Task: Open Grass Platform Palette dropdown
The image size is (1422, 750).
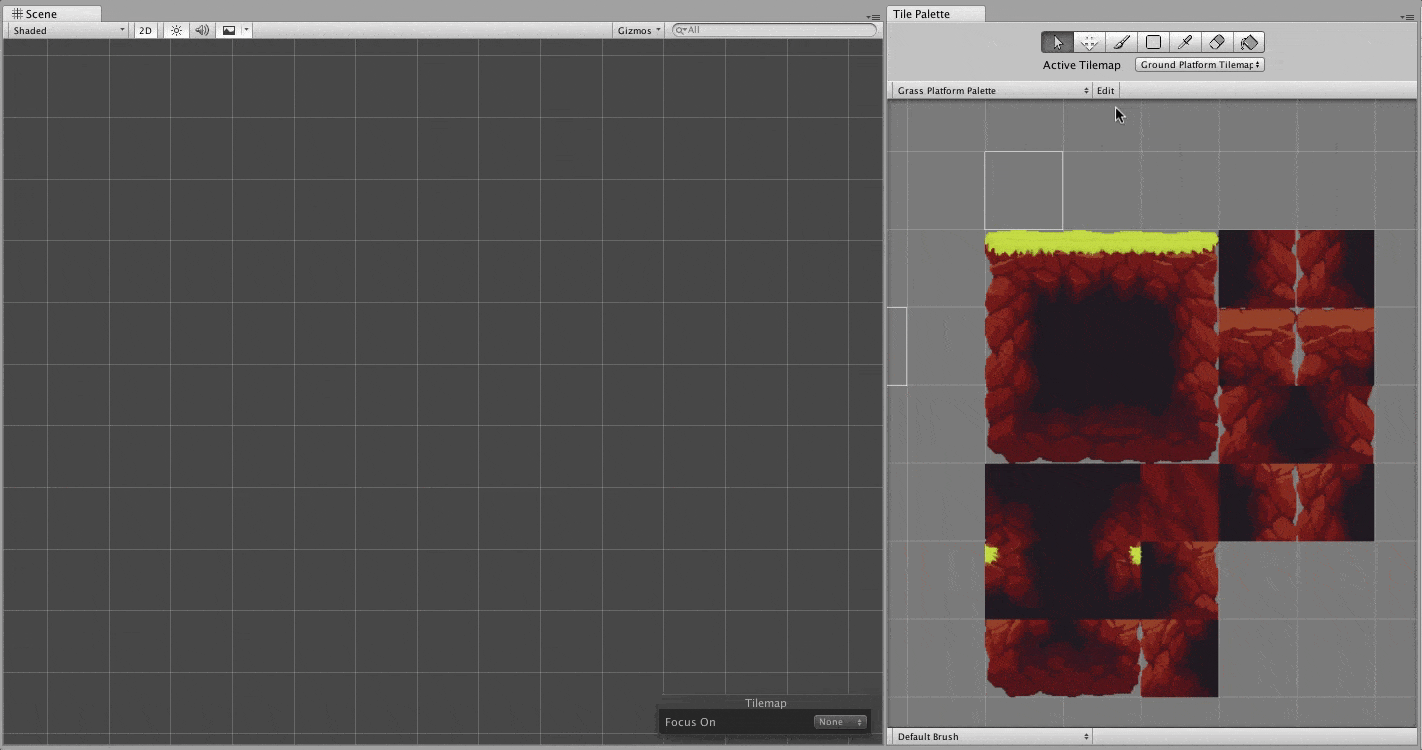Action: (x=991, y=90)
